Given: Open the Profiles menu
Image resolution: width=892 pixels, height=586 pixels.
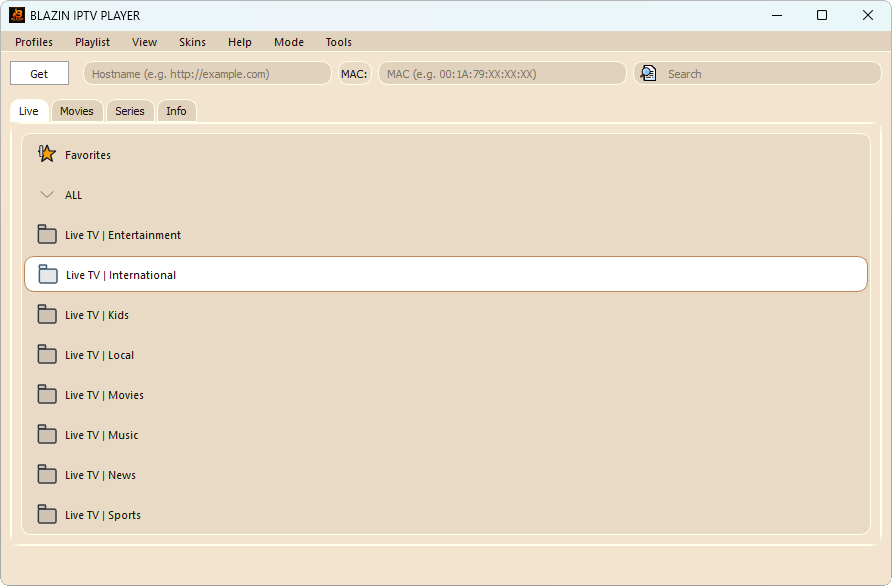Looking at the screenshot, I should pos(34,42).
